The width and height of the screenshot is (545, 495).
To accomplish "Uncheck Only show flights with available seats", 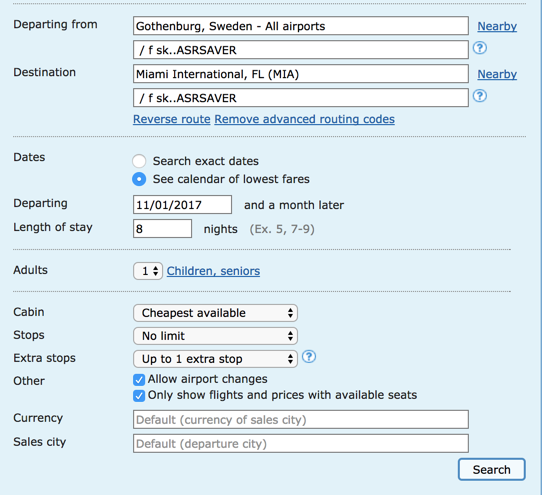I will pyautogui.click(x=139, y=396).
